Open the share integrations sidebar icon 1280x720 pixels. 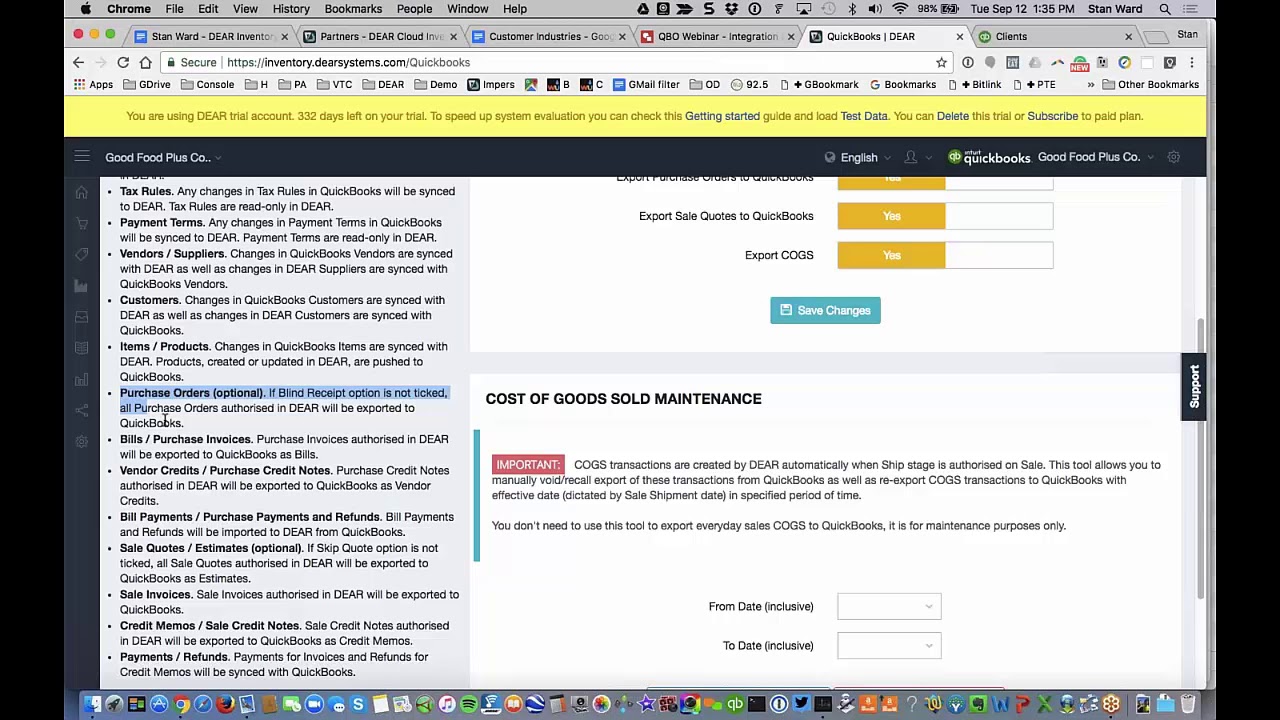point(82,410)
